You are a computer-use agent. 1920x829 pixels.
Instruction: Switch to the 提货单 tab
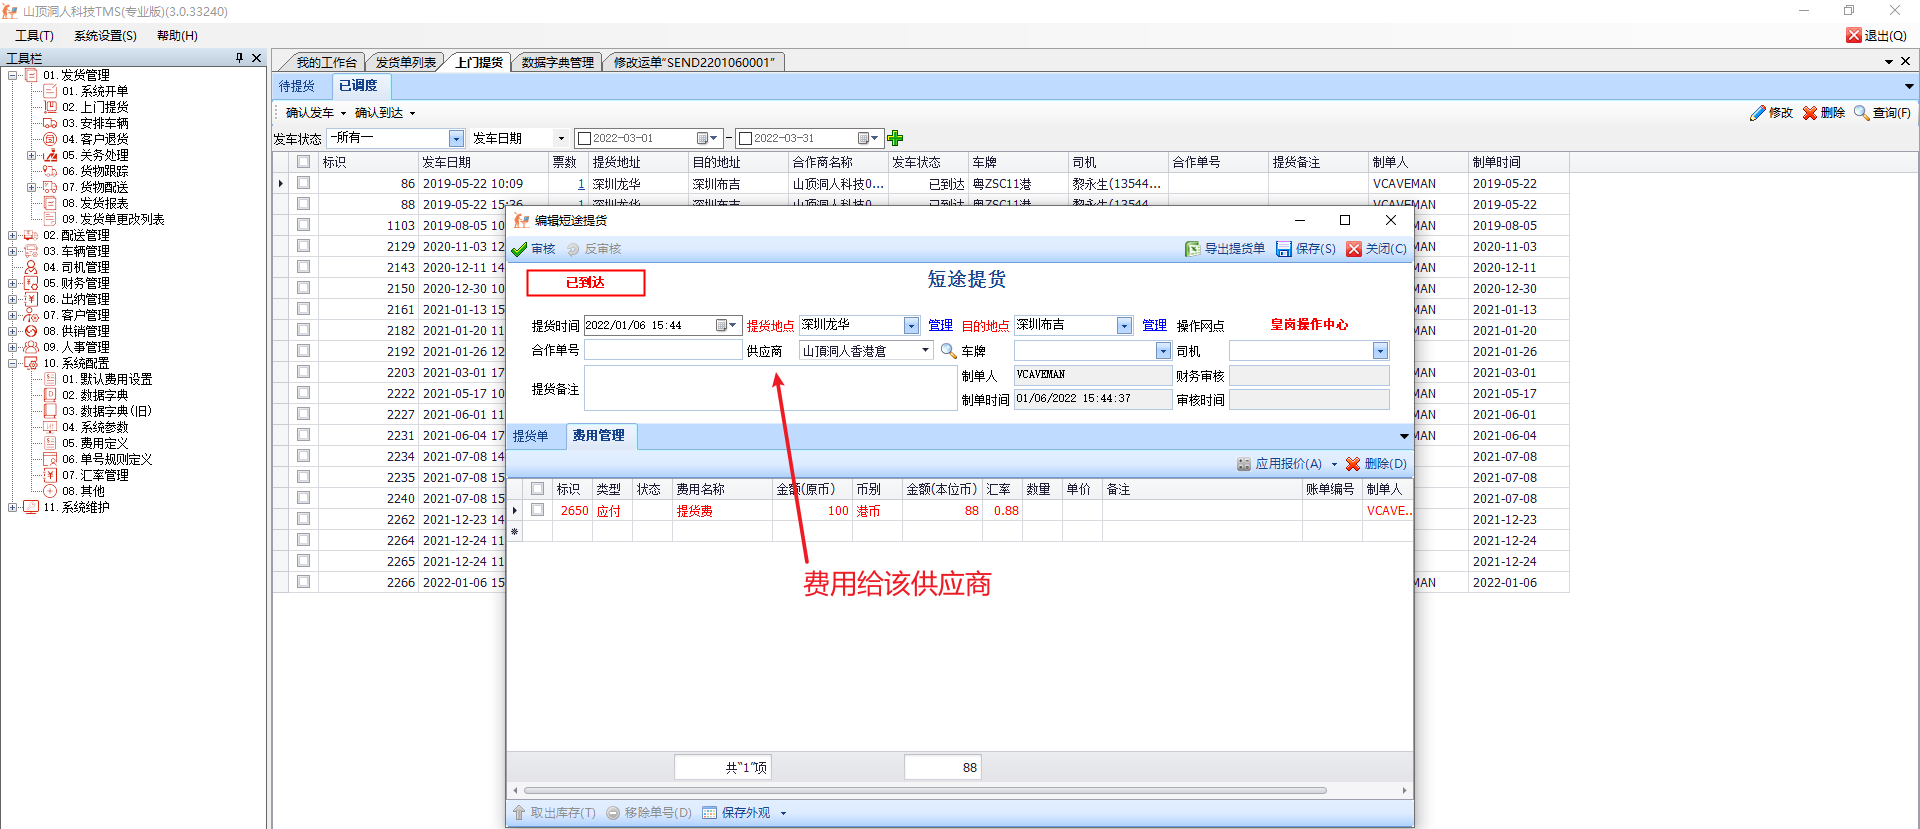coord(530,436)
